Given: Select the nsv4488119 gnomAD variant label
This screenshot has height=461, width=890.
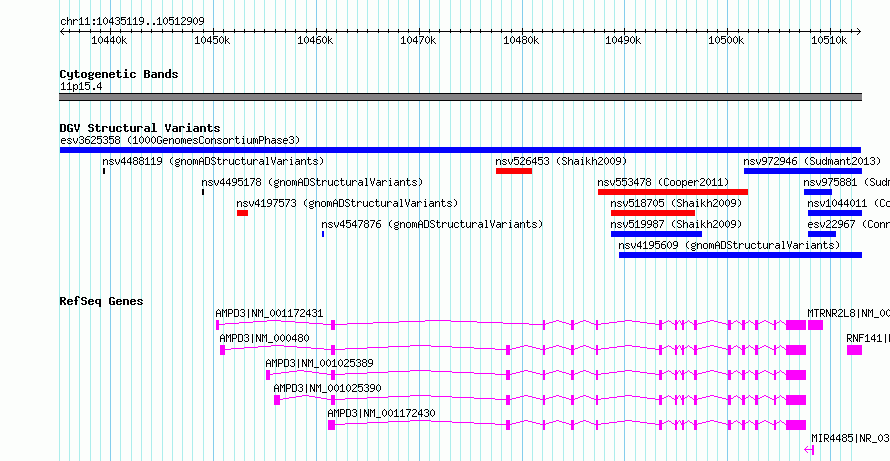Looking at the screenshot, I should [213, 161].
